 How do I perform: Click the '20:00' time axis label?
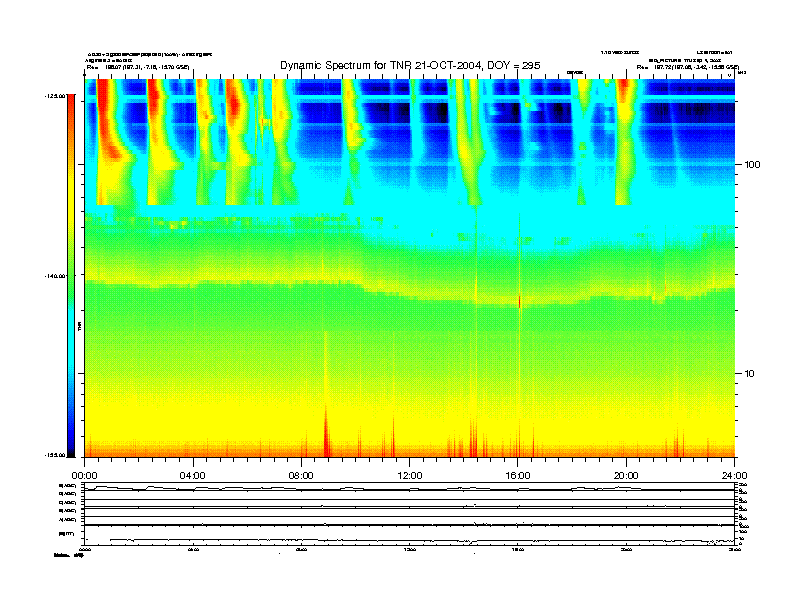pyautogui.click(x=626, y=476)
